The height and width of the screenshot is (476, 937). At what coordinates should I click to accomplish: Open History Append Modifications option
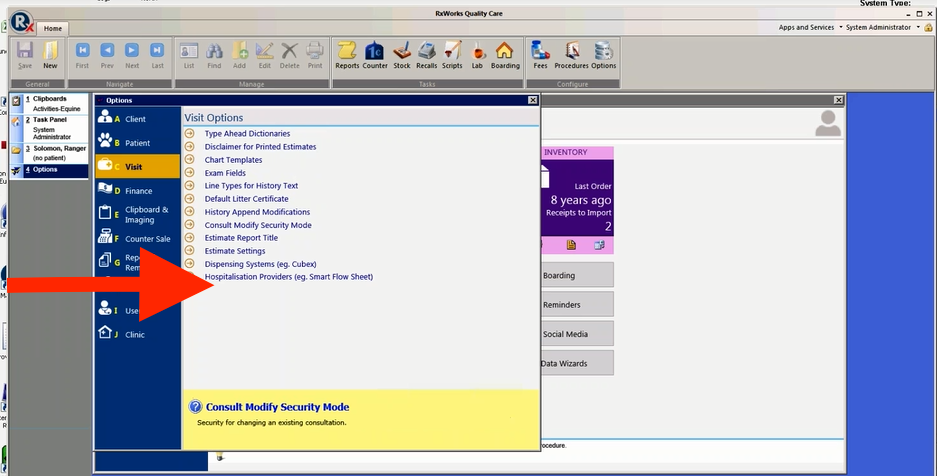coord(258,212)
